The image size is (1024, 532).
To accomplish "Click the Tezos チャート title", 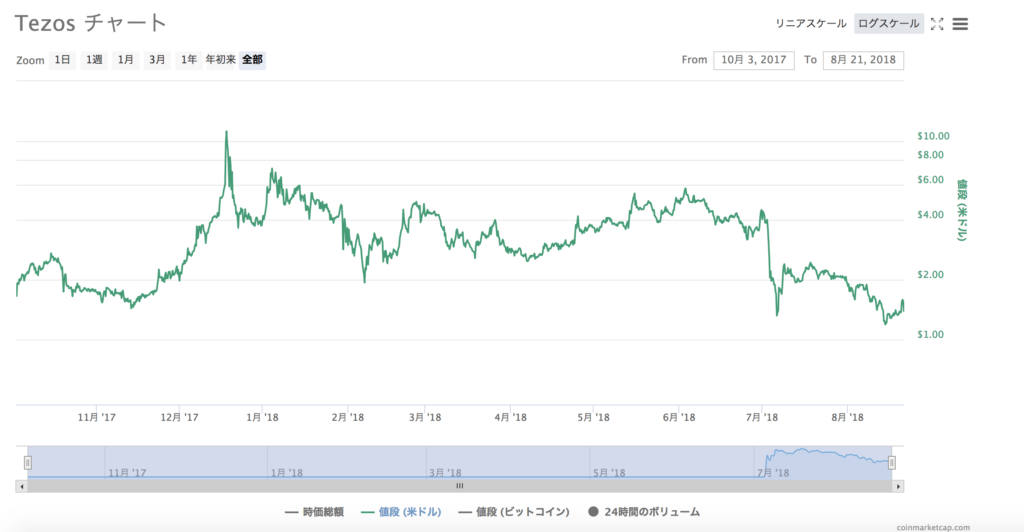I will point(91,23).
